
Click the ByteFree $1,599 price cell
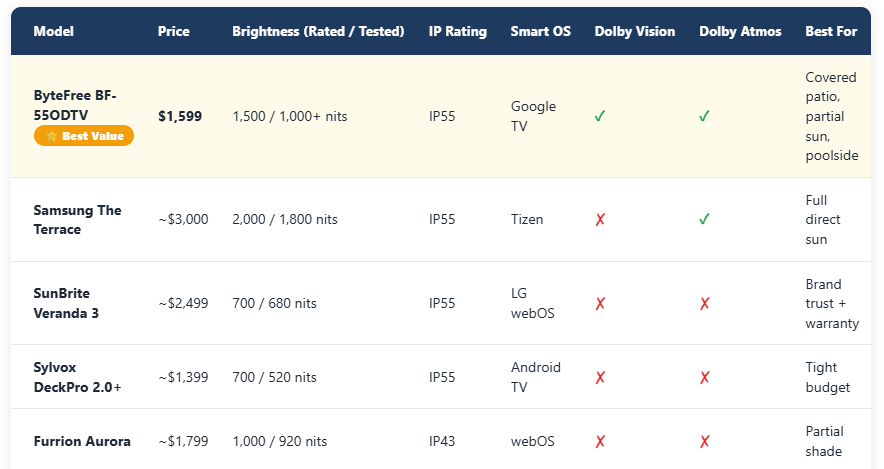180,116
